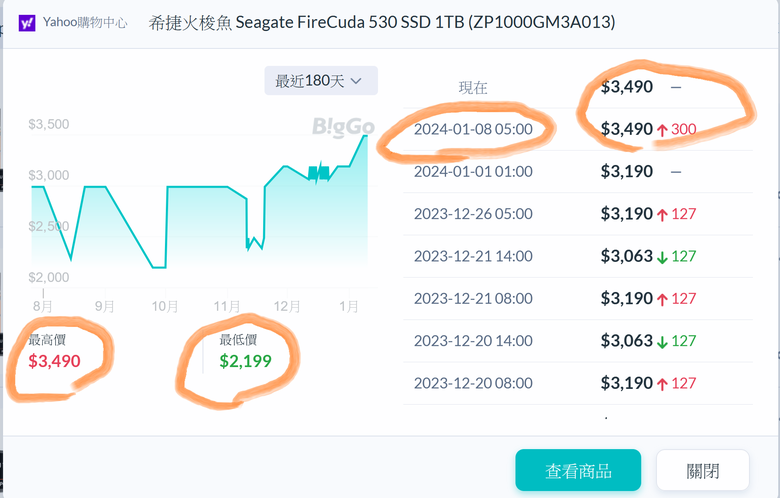780x498 pixels.
Task: Click the 10月 label on chart axis
Action: click(165, 306)
